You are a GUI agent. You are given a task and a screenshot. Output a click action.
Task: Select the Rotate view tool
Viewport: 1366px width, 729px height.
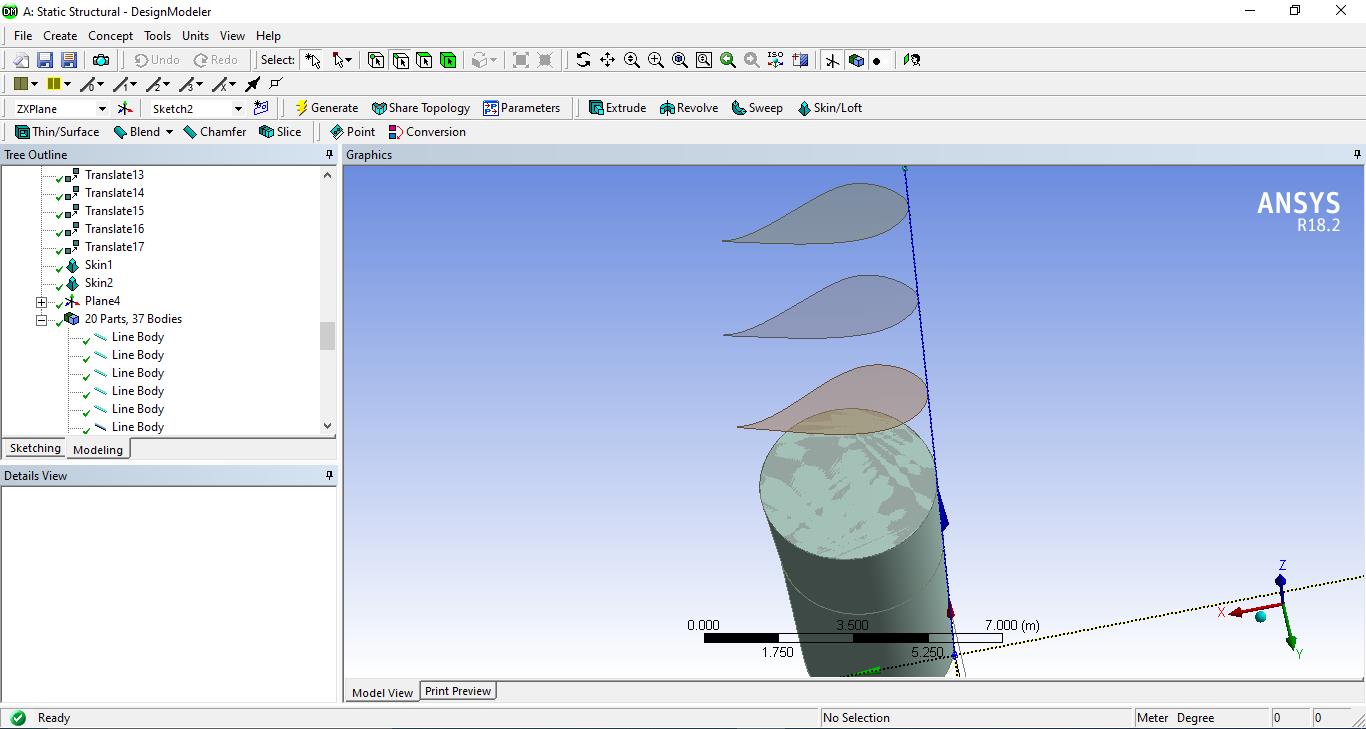584,60
